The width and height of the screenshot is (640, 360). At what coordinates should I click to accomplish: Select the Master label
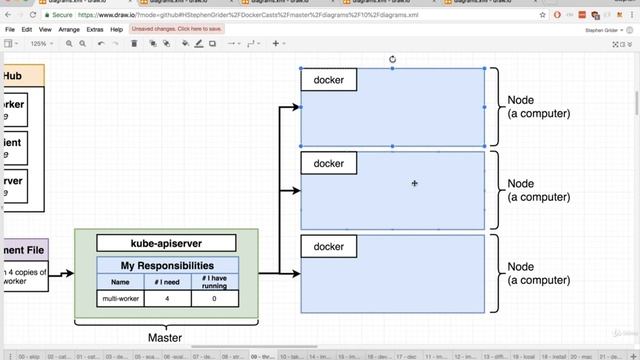[165, 338]
